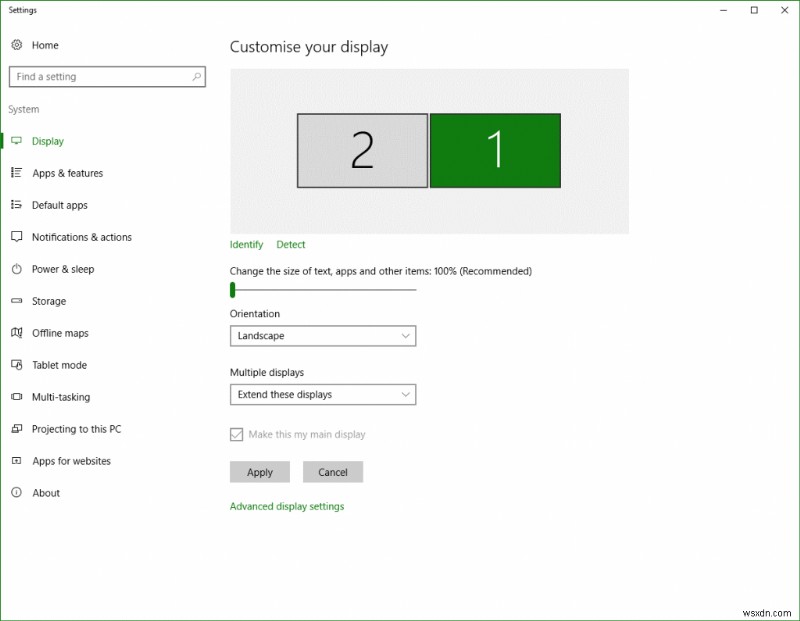This screenshot has width=800, height=621.
Task: Adjust the text size slider
Action: tap(234, 290)
